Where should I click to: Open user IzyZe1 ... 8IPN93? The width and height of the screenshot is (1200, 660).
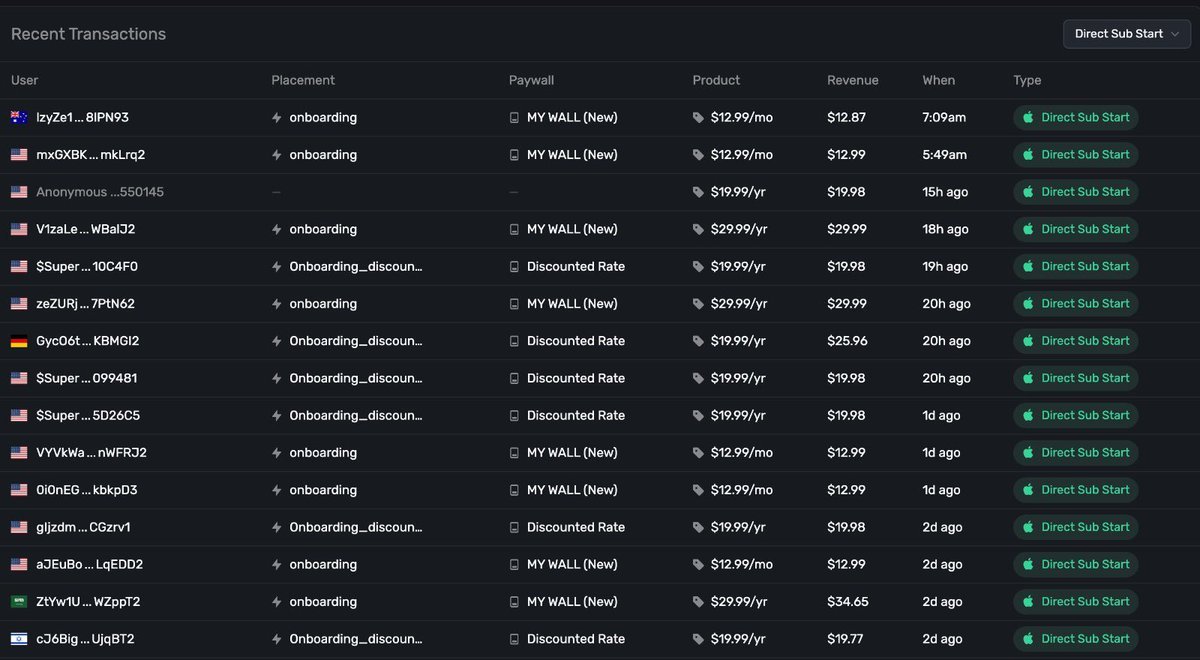pos(82,117)
